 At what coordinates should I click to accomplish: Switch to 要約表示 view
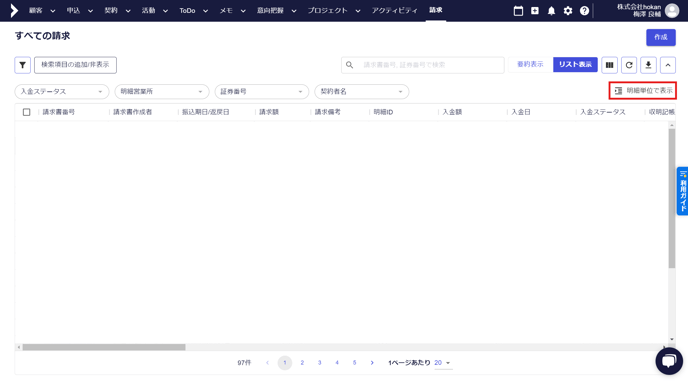(530, 65)
